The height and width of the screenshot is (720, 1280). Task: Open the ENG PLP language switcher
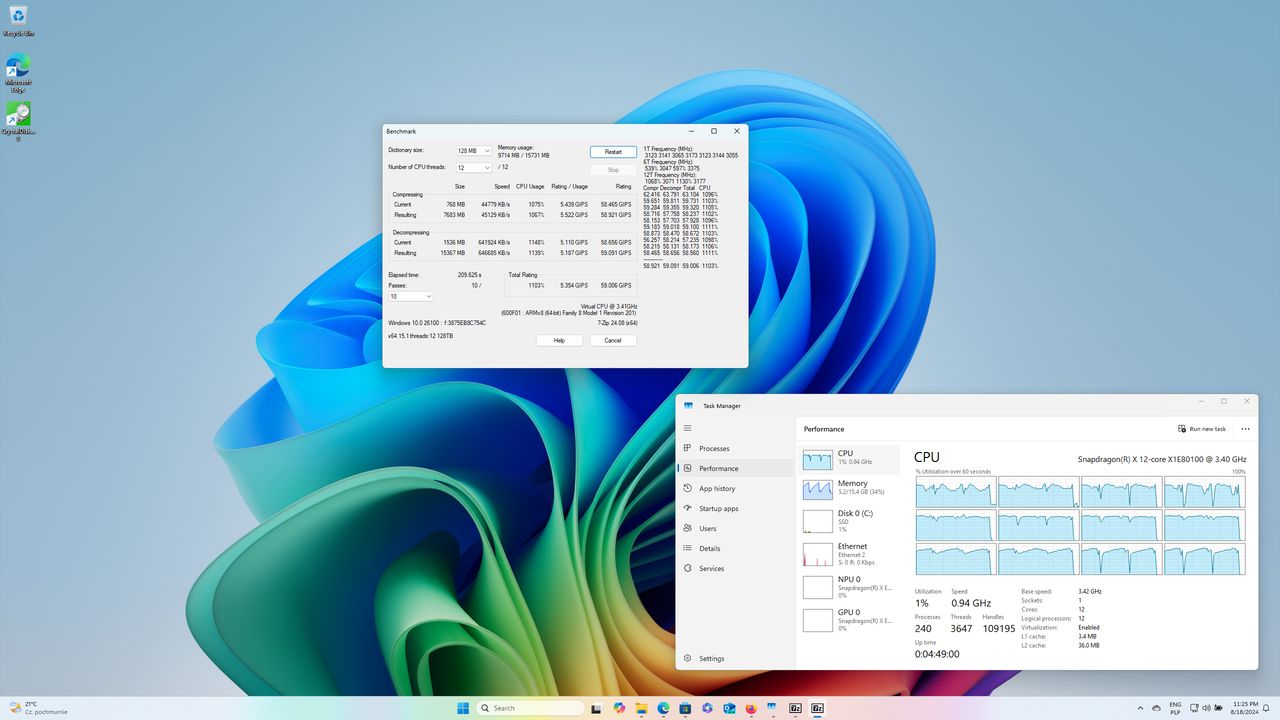point(1175,708)
